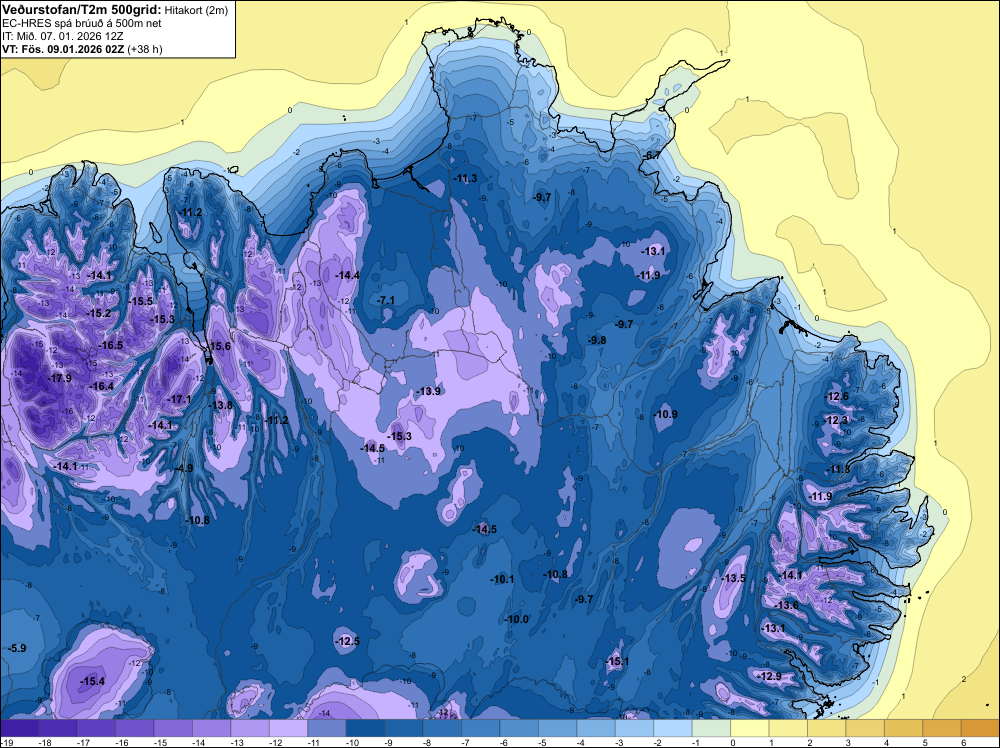1000x748 pixels.
Task: Click the -4.9 temperature value
Action: [x=184, y=468]
